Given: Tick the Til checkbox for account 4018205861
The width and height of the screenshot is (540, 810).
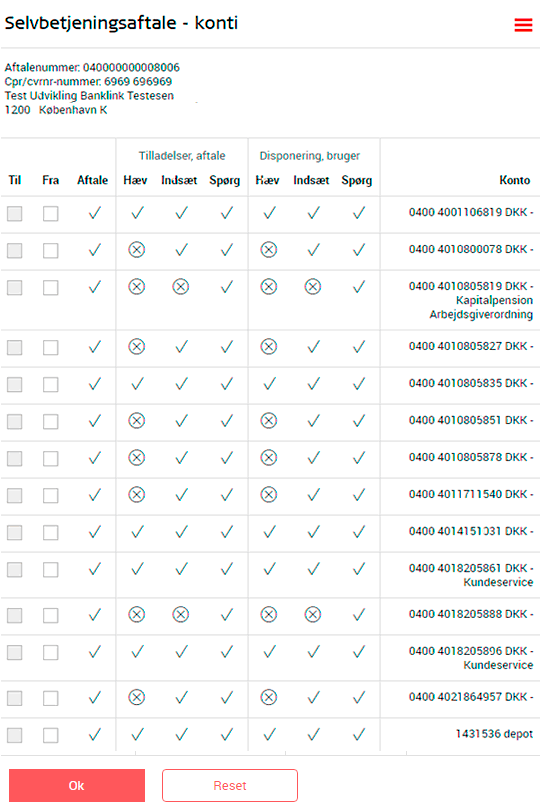Looking at the screenshot, I should pyautogui.click(x=14, y=570).
